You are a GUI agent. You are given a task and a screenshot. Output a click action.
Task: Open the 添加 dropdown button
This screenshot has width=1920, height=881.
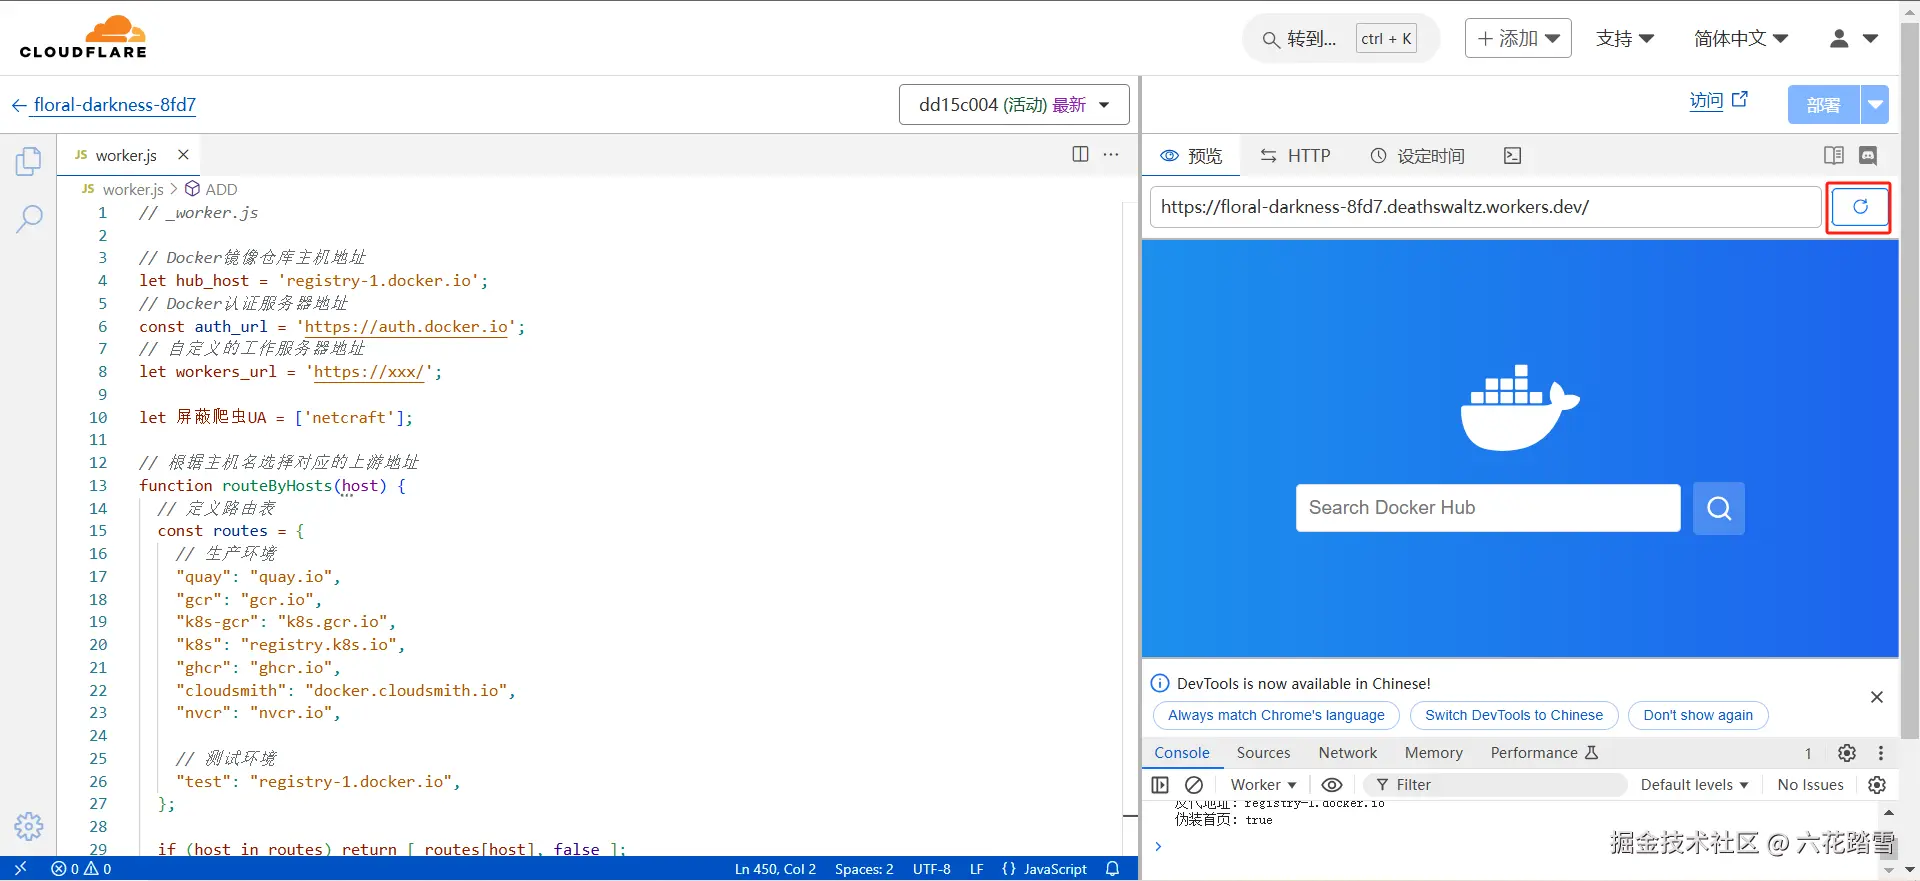1518,38
